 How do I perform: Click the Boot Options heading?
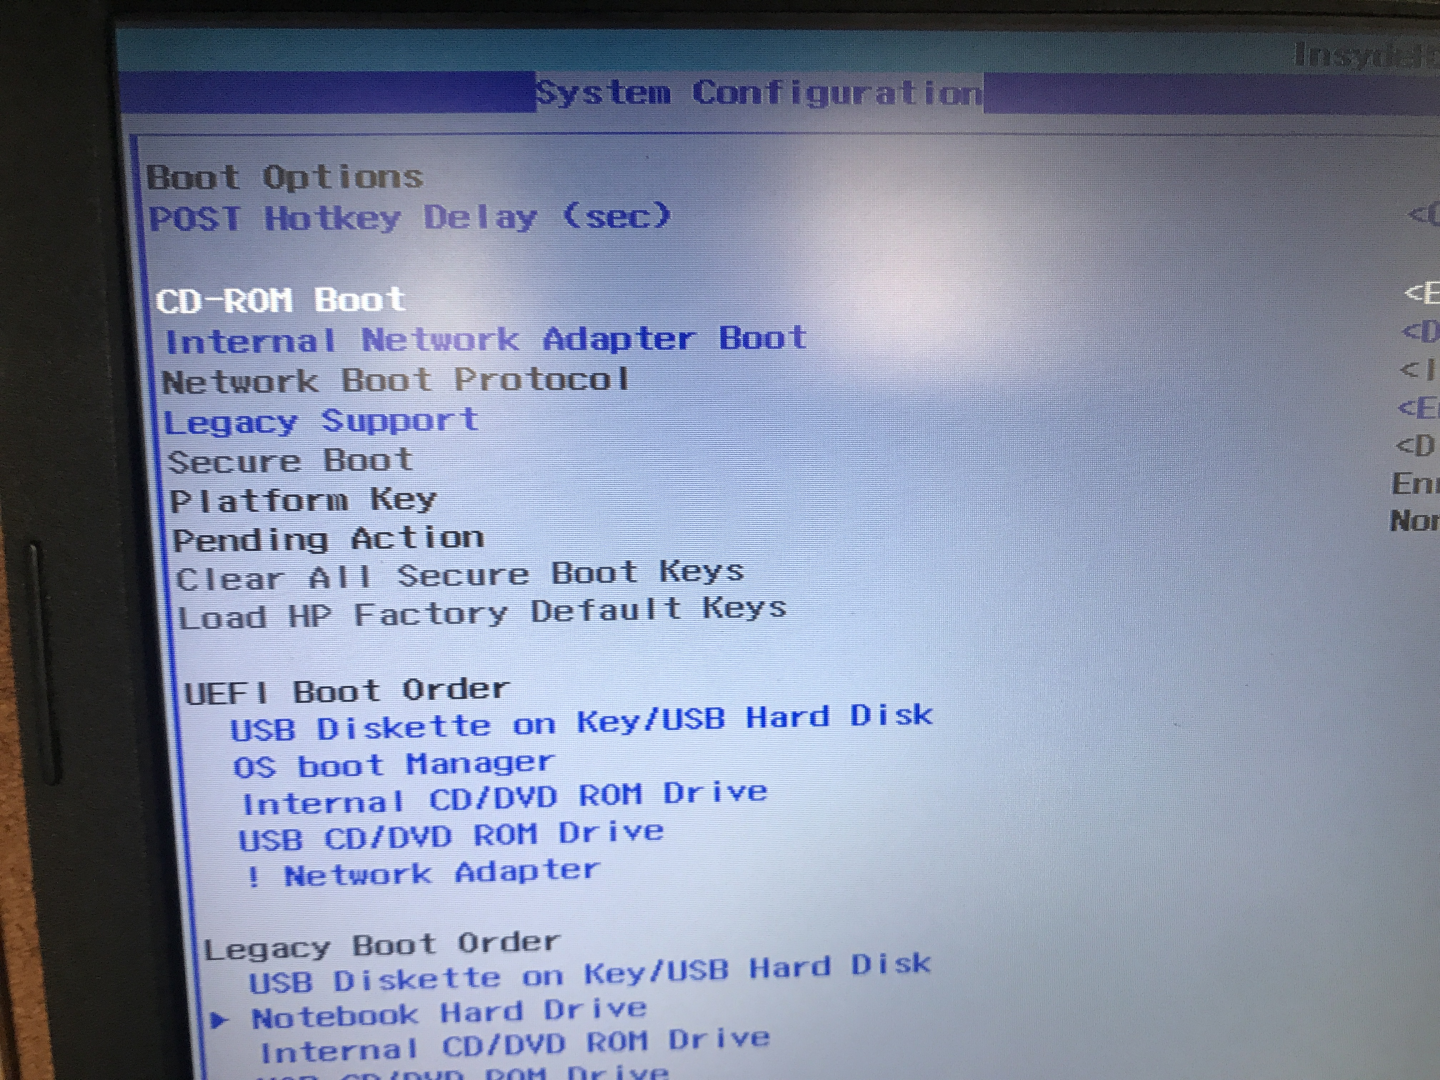click(285, 177)
